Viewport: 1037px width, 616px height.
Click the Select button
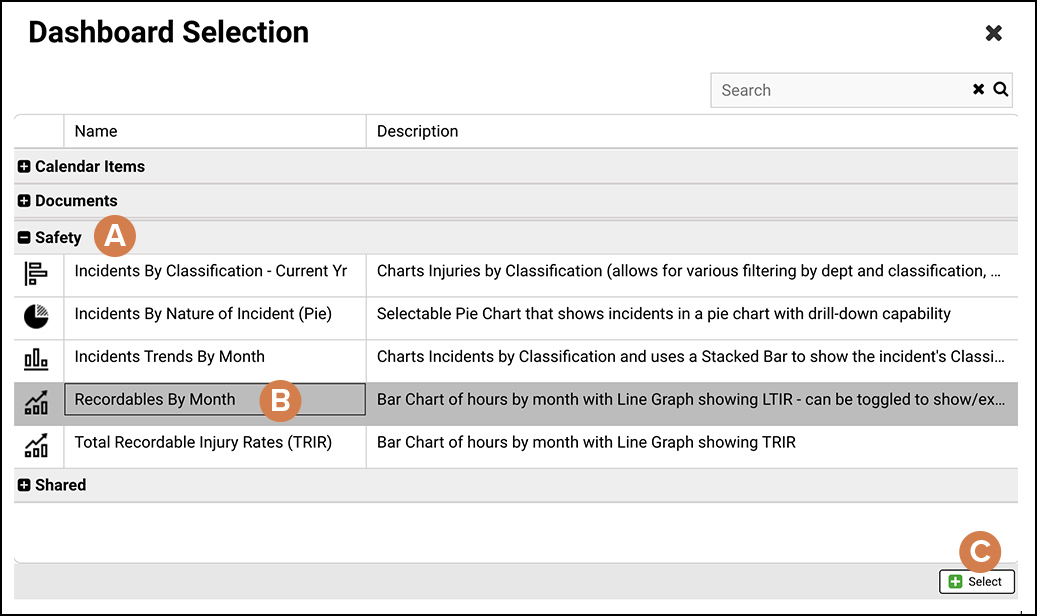coord(977,581)
